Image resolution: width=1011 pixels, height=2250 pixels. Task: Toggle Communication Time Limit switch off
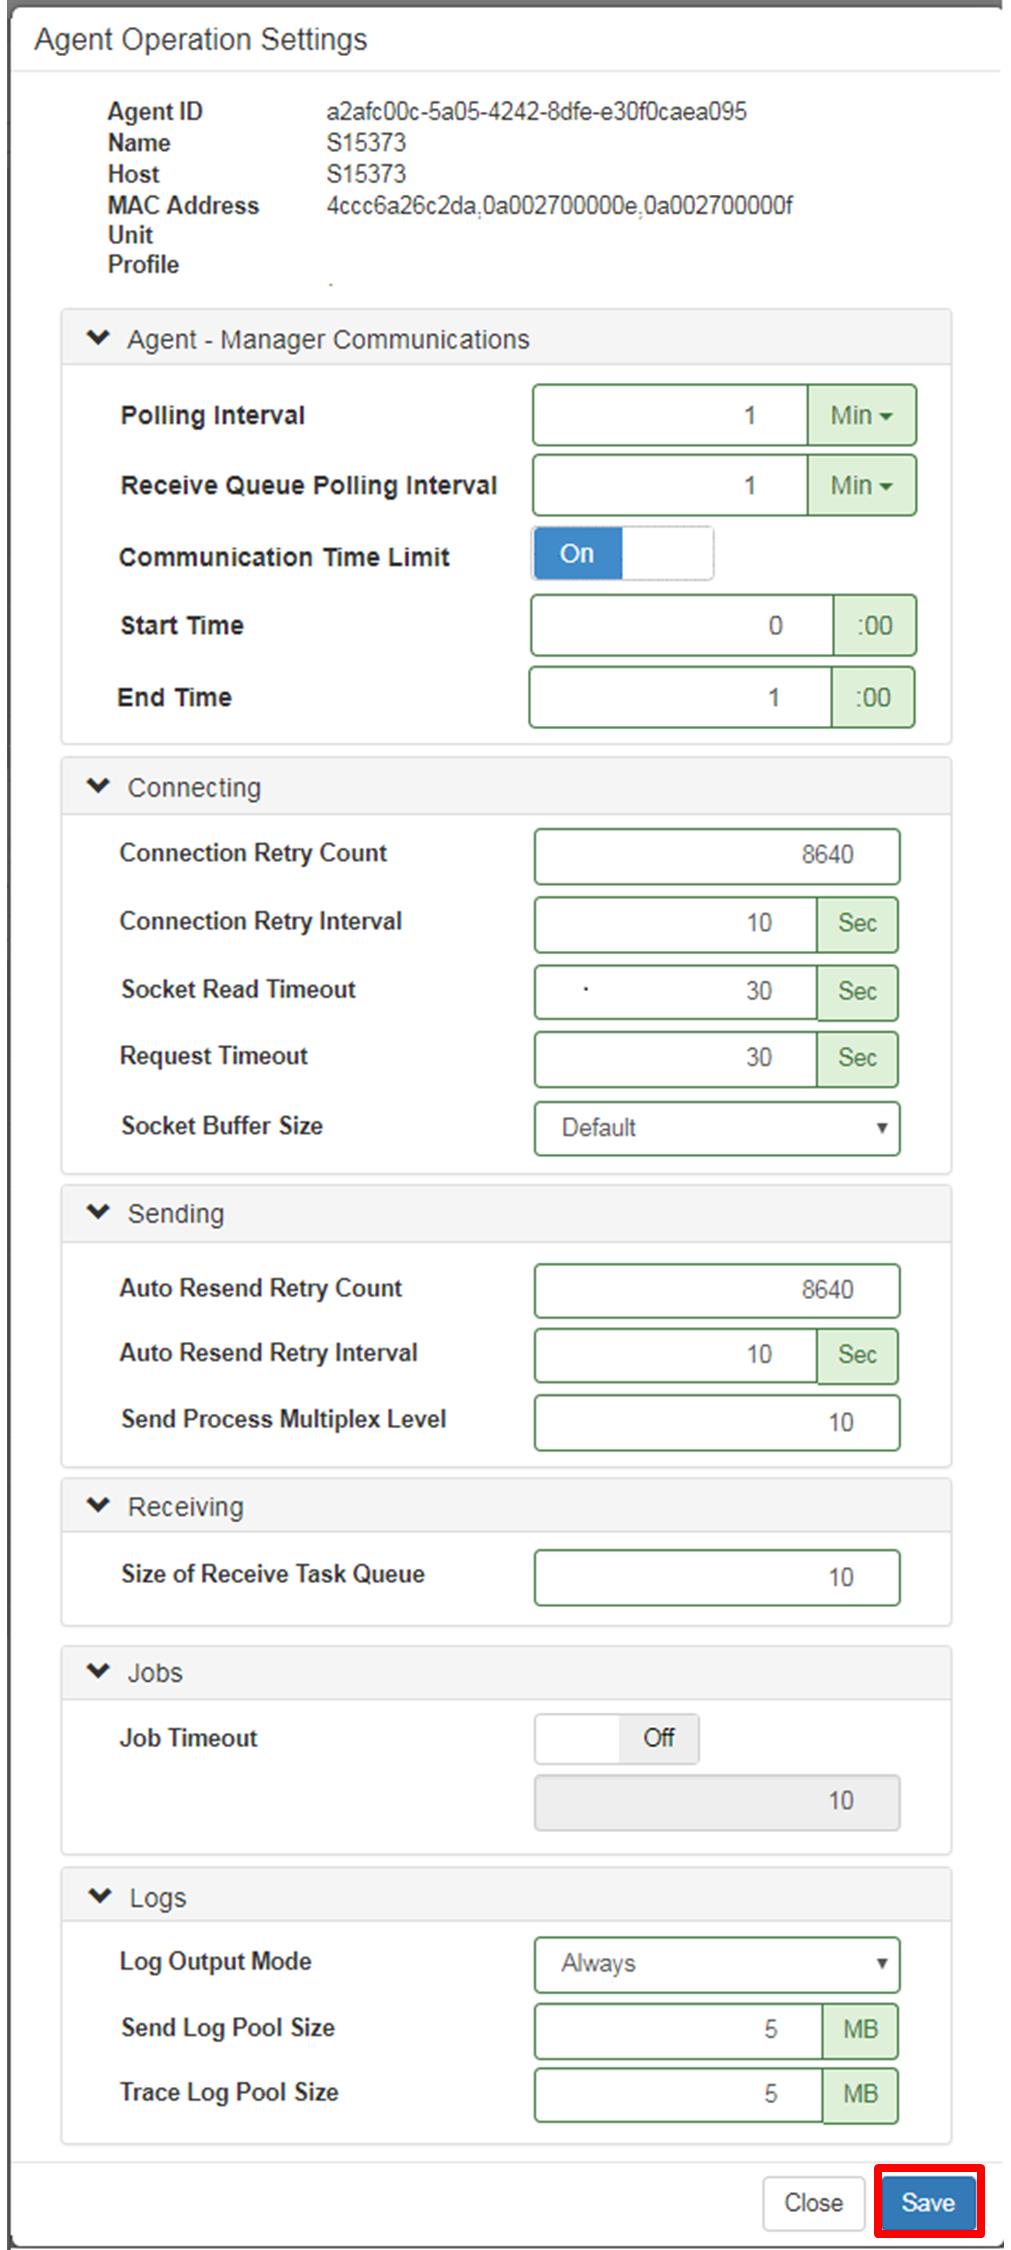(x=622, y=553)
